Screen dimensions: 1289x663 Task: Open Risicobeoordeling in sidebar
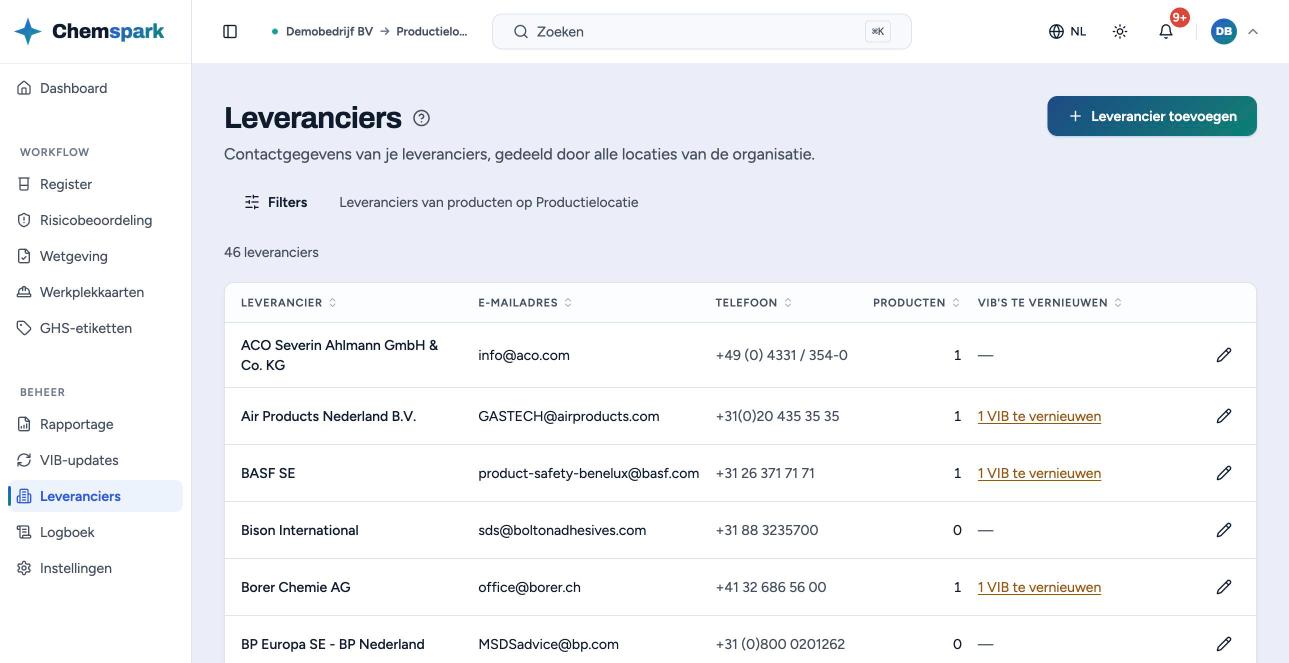(x=95, y=220)
